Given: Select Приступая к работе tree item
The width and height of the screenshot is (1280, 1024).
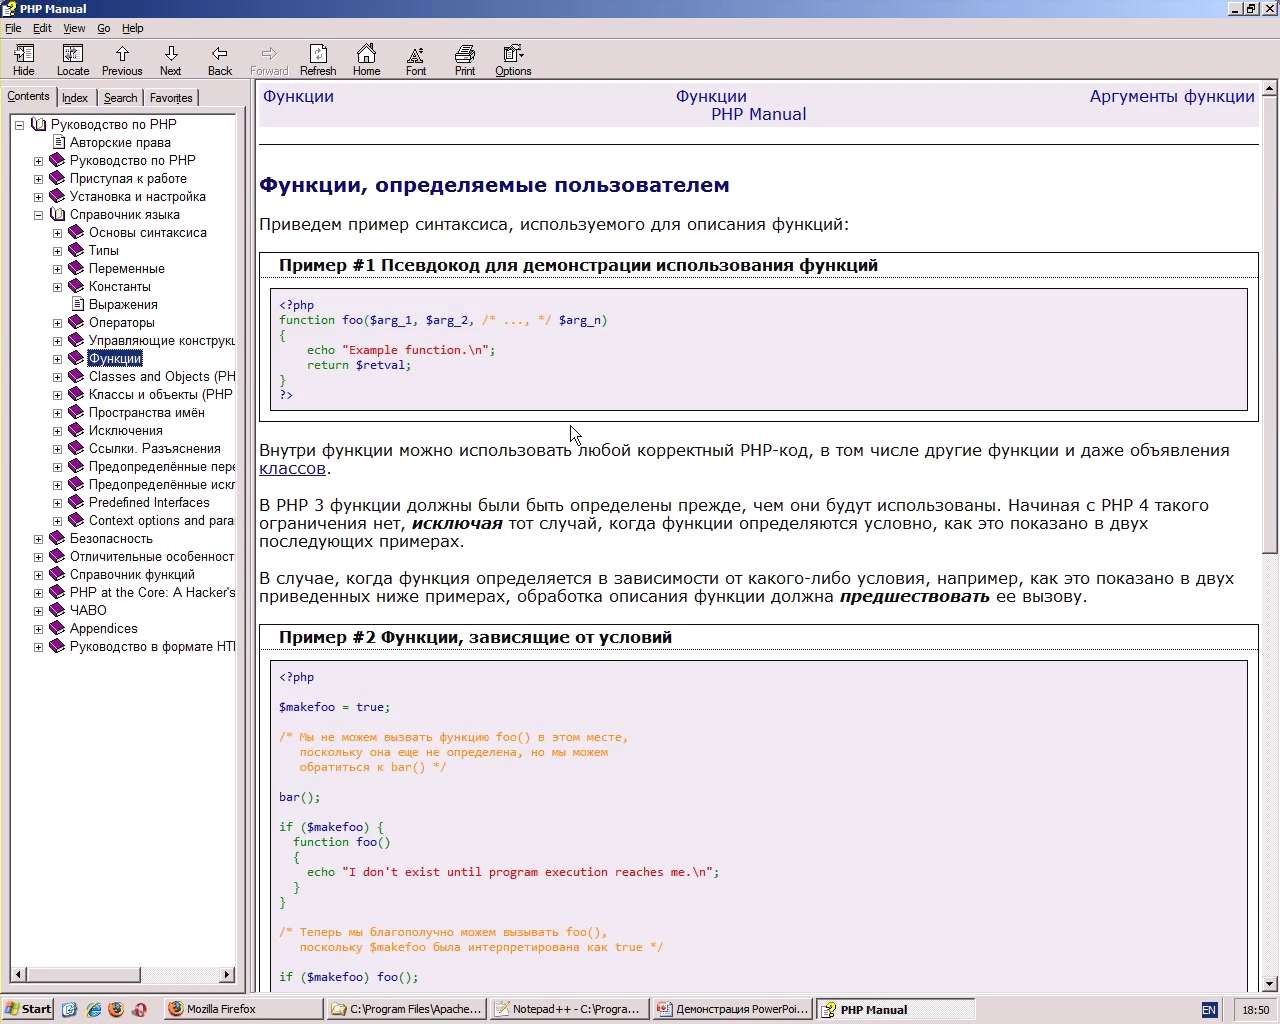Looking at the screenshot, I should (x=128, y=178).
